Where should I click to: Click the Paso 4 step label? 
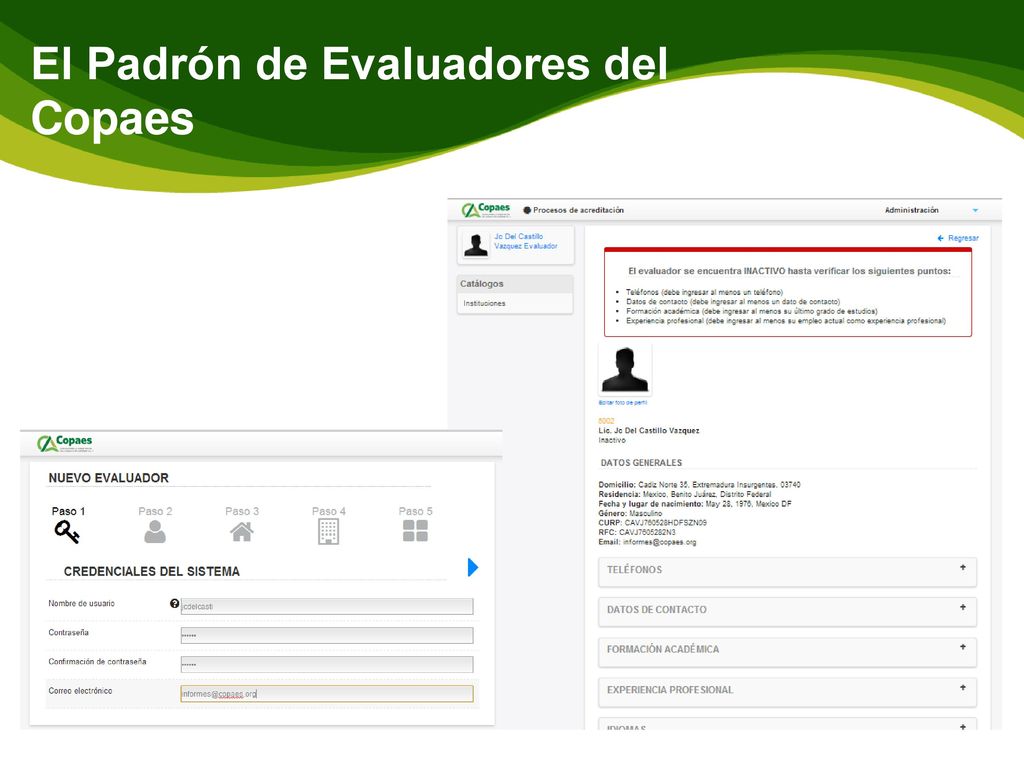pos(328,511)
